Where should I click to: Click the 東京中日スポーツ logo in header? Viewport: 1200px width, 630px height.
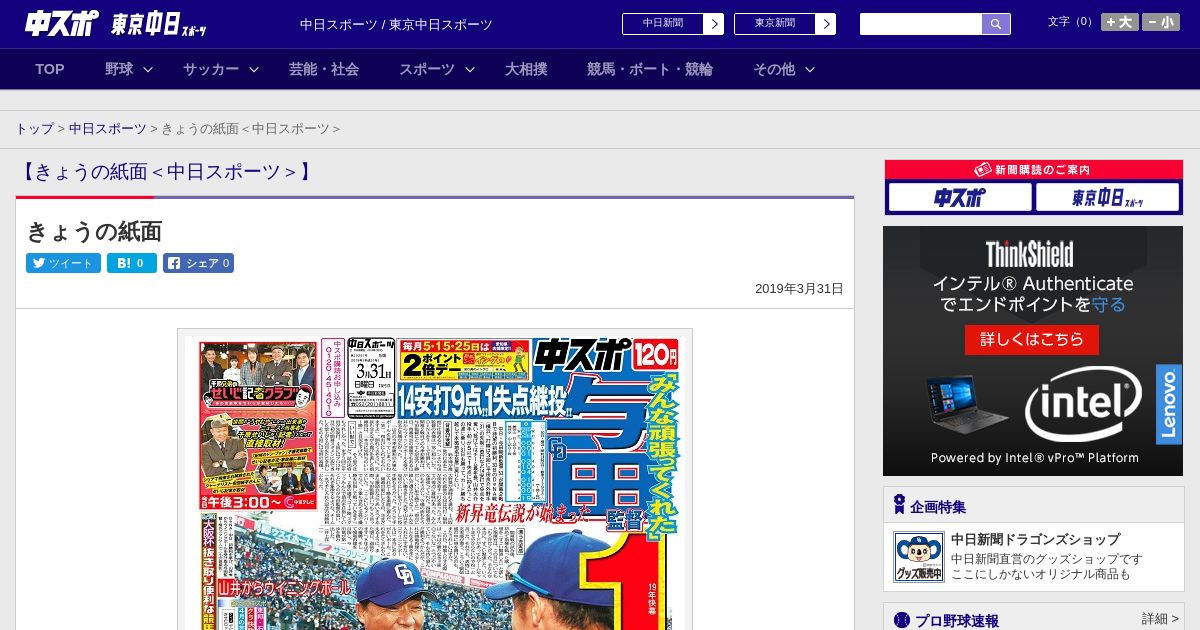click(159, 25)
